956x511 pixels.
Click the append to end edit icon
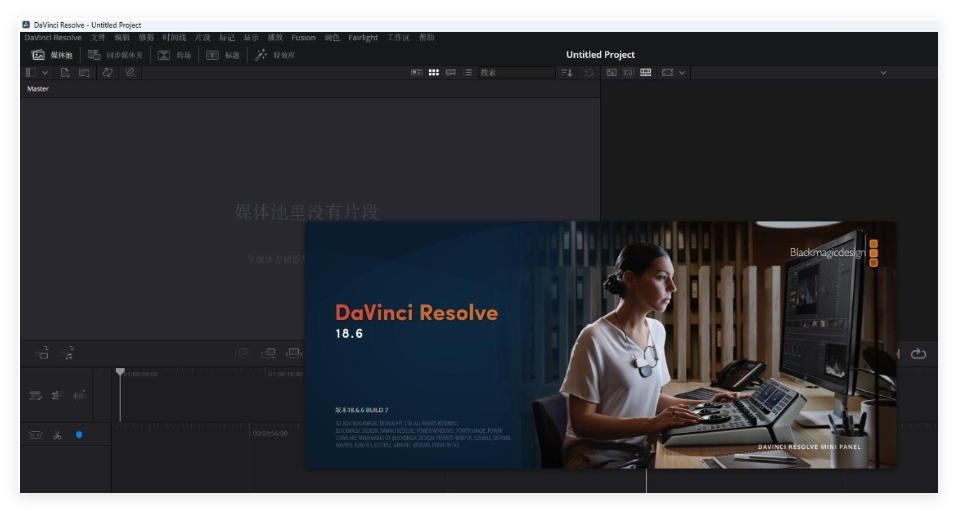[x=268, y=353]
